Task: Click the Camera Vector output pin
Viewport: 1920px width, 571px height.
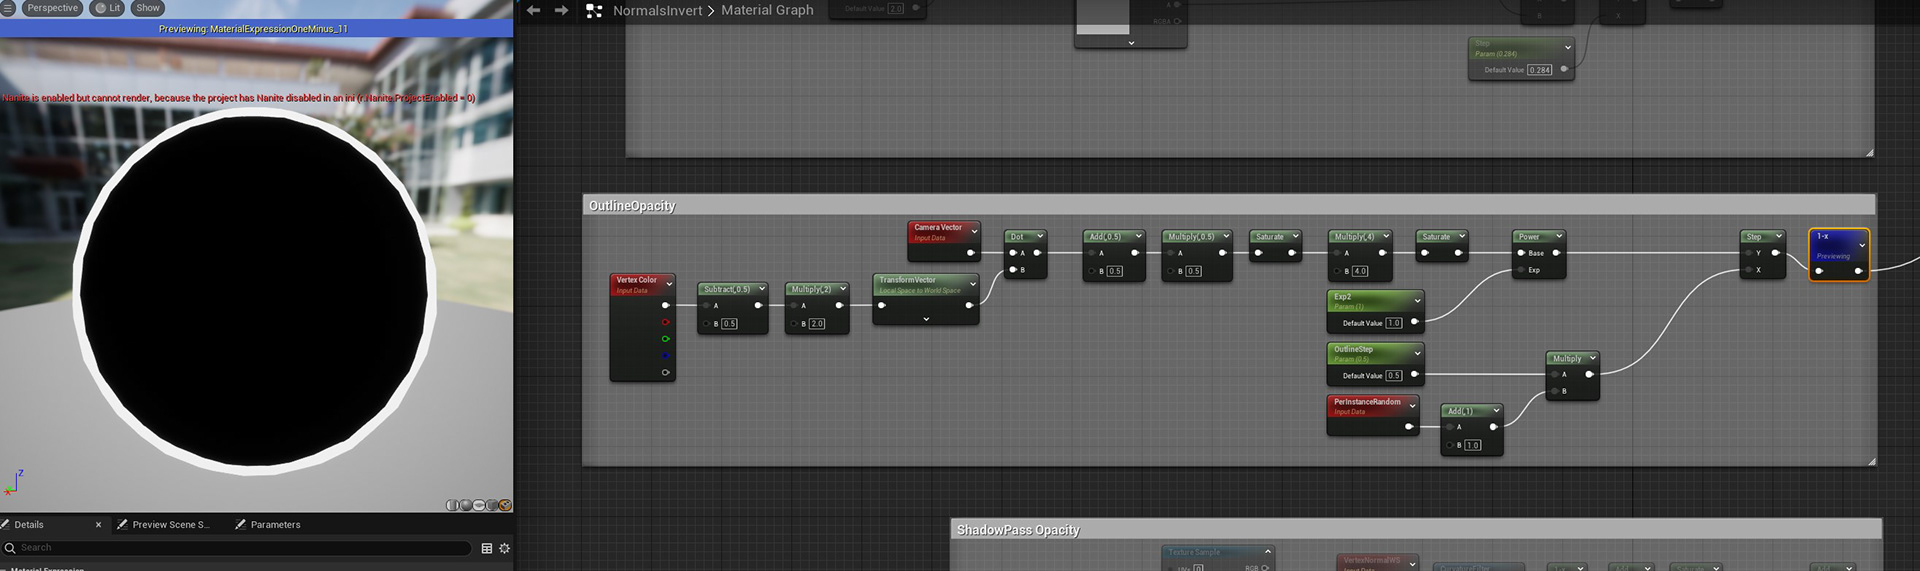Action: 970,253
